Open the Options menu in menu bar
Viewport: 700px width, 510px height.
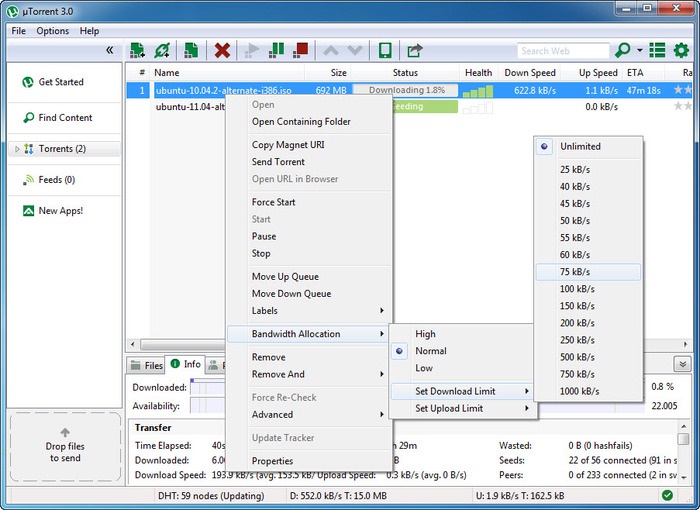pos(53,31)
